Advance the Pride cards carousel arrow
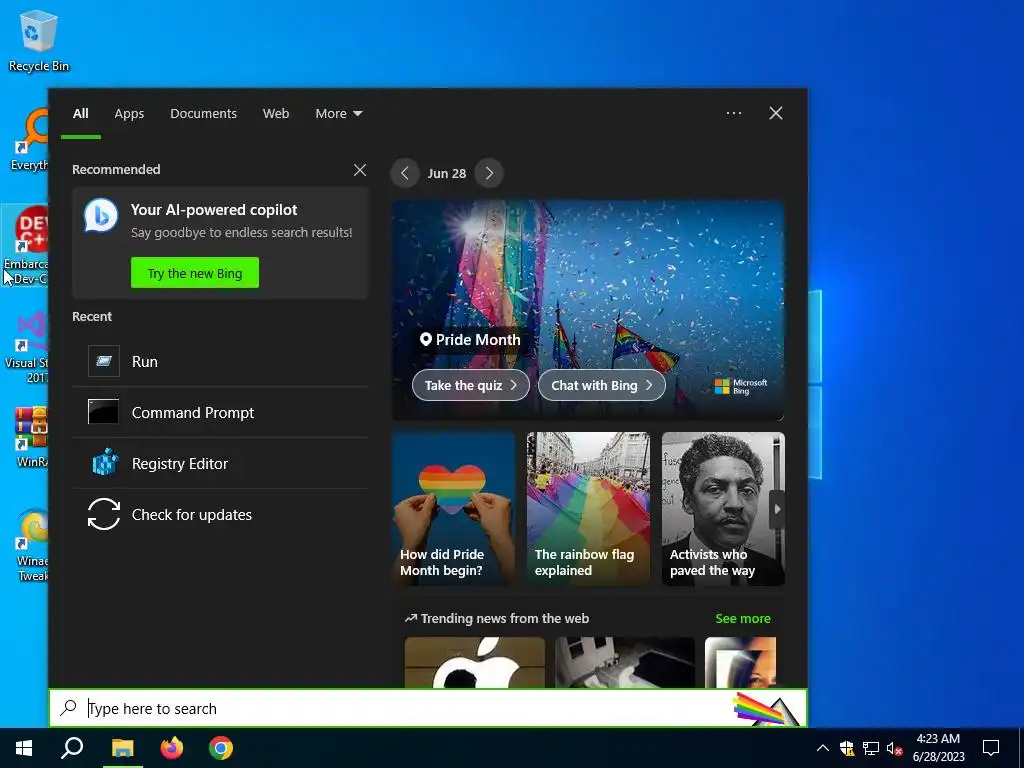This screenshot has height=768, width=1024. point(777,509)
